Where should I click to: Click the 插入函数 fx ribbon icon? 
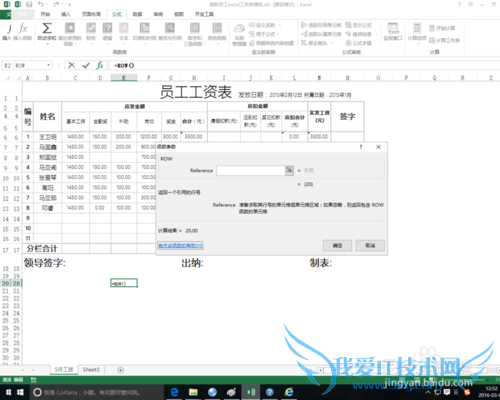click(x=23, y=32)
